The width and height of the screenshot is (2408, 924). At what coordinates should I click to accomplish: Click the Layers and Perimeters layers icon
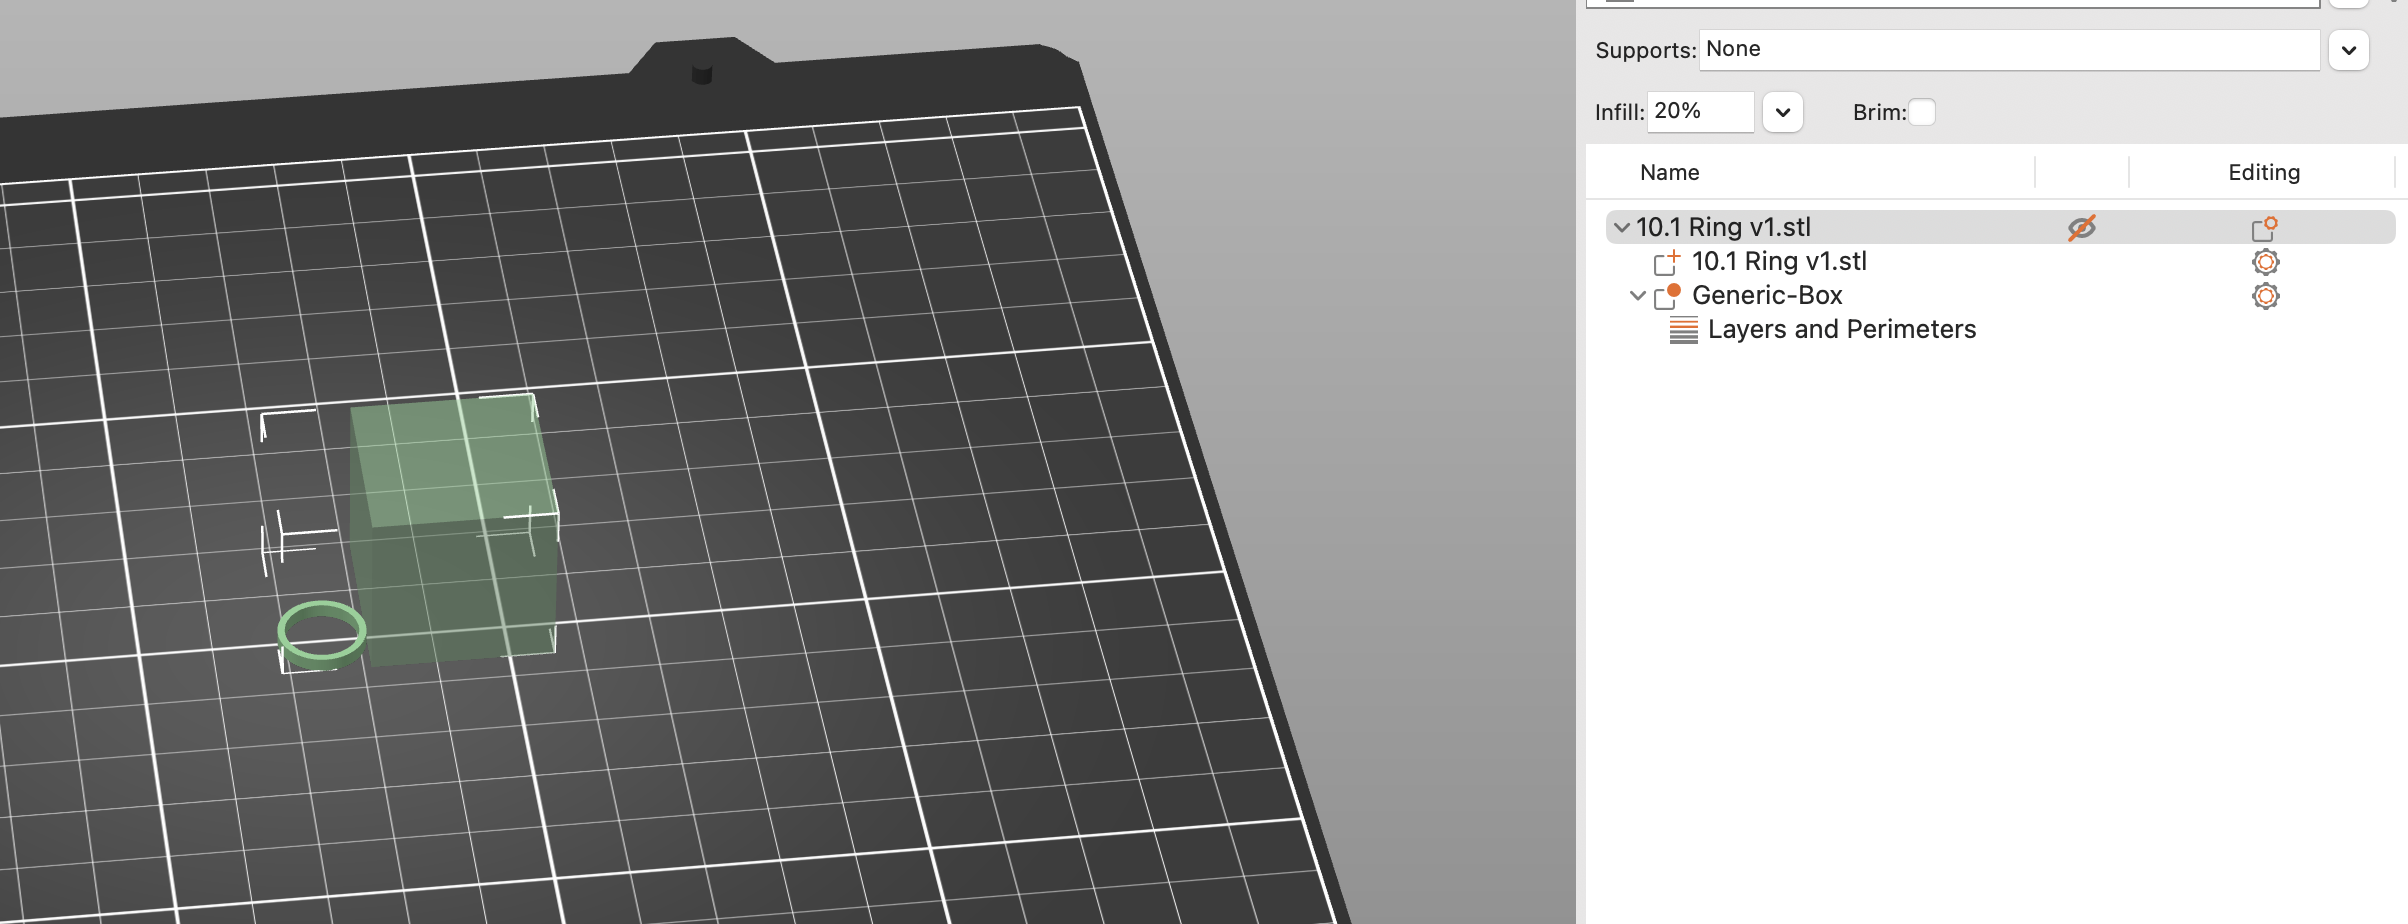(1682, 328)
